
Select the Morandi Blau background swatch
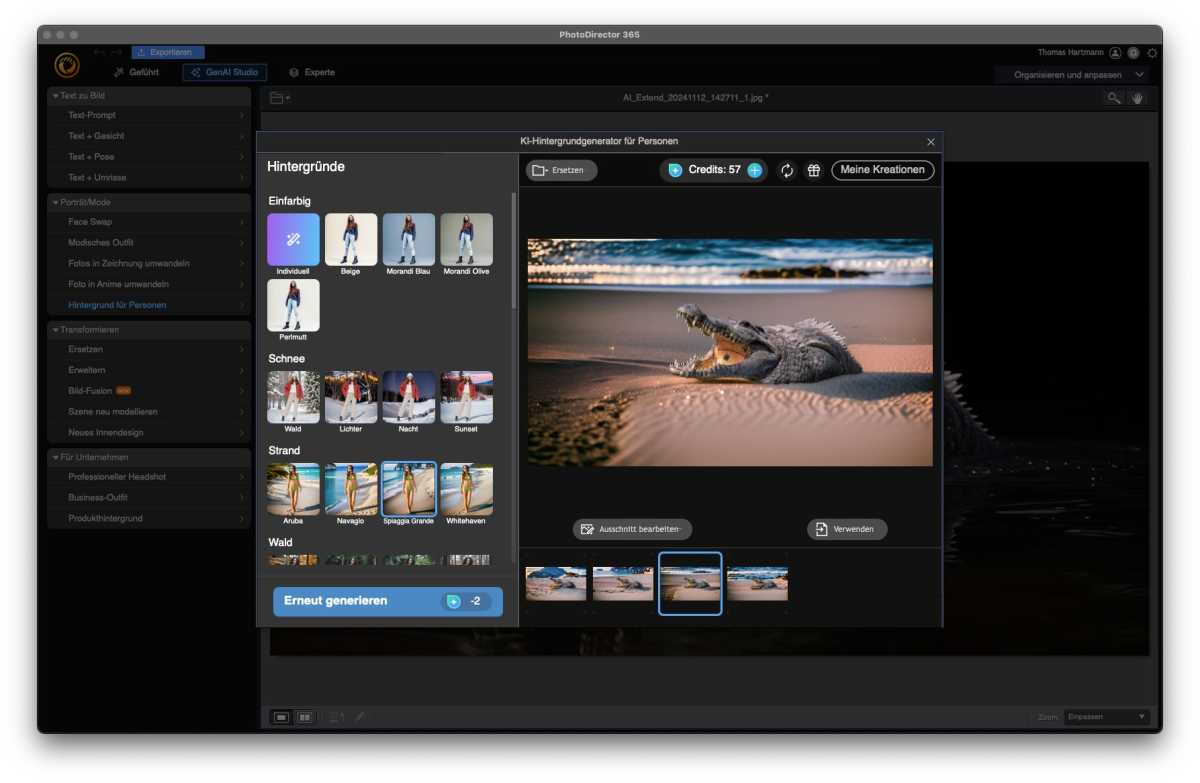(408, 239)
